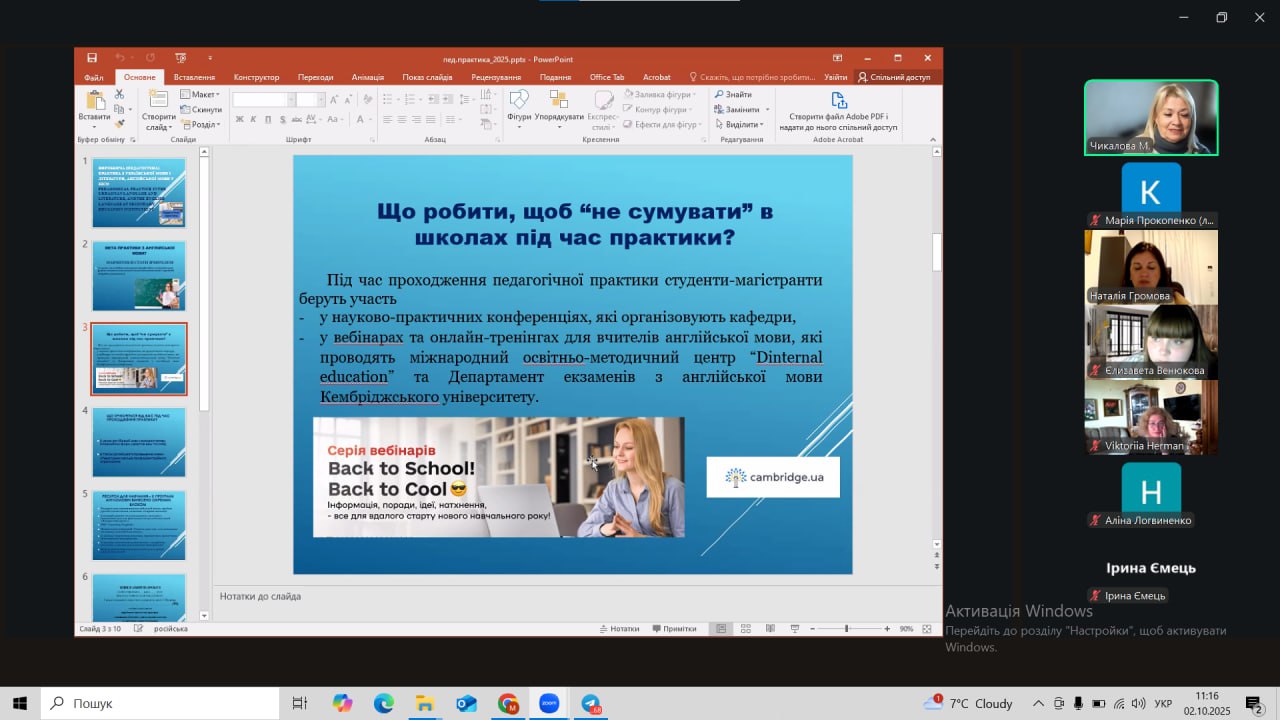Click the Find (Знайти) button

(x=734, y=95)
